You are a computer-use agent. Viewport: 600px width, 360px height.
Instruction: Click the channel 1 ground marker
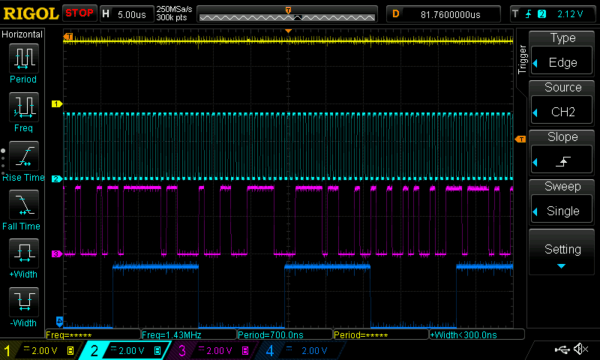57,104
